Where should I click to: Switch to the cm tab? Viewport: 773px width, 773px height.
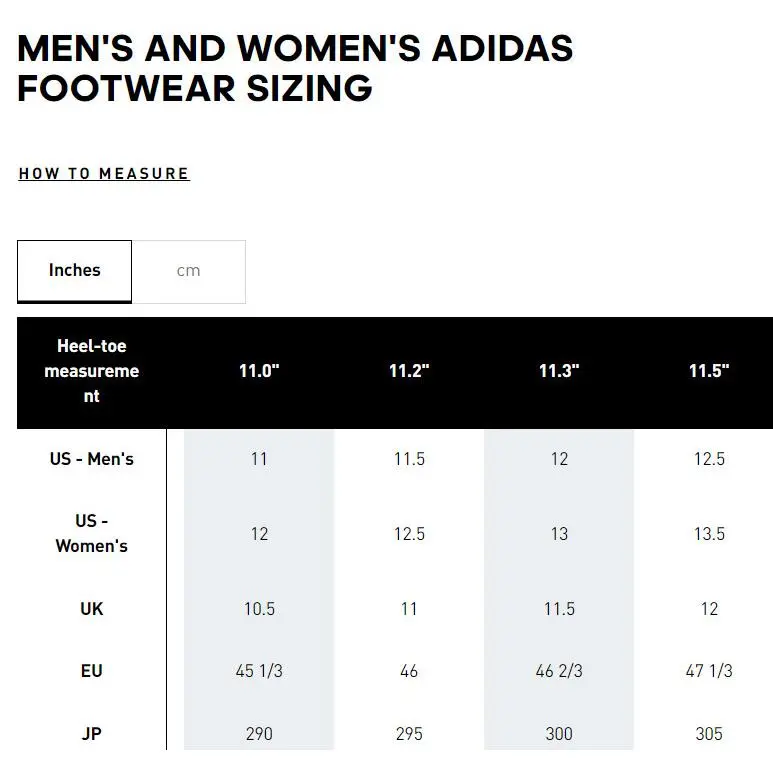pyautogui.click(x=189, y=272)
